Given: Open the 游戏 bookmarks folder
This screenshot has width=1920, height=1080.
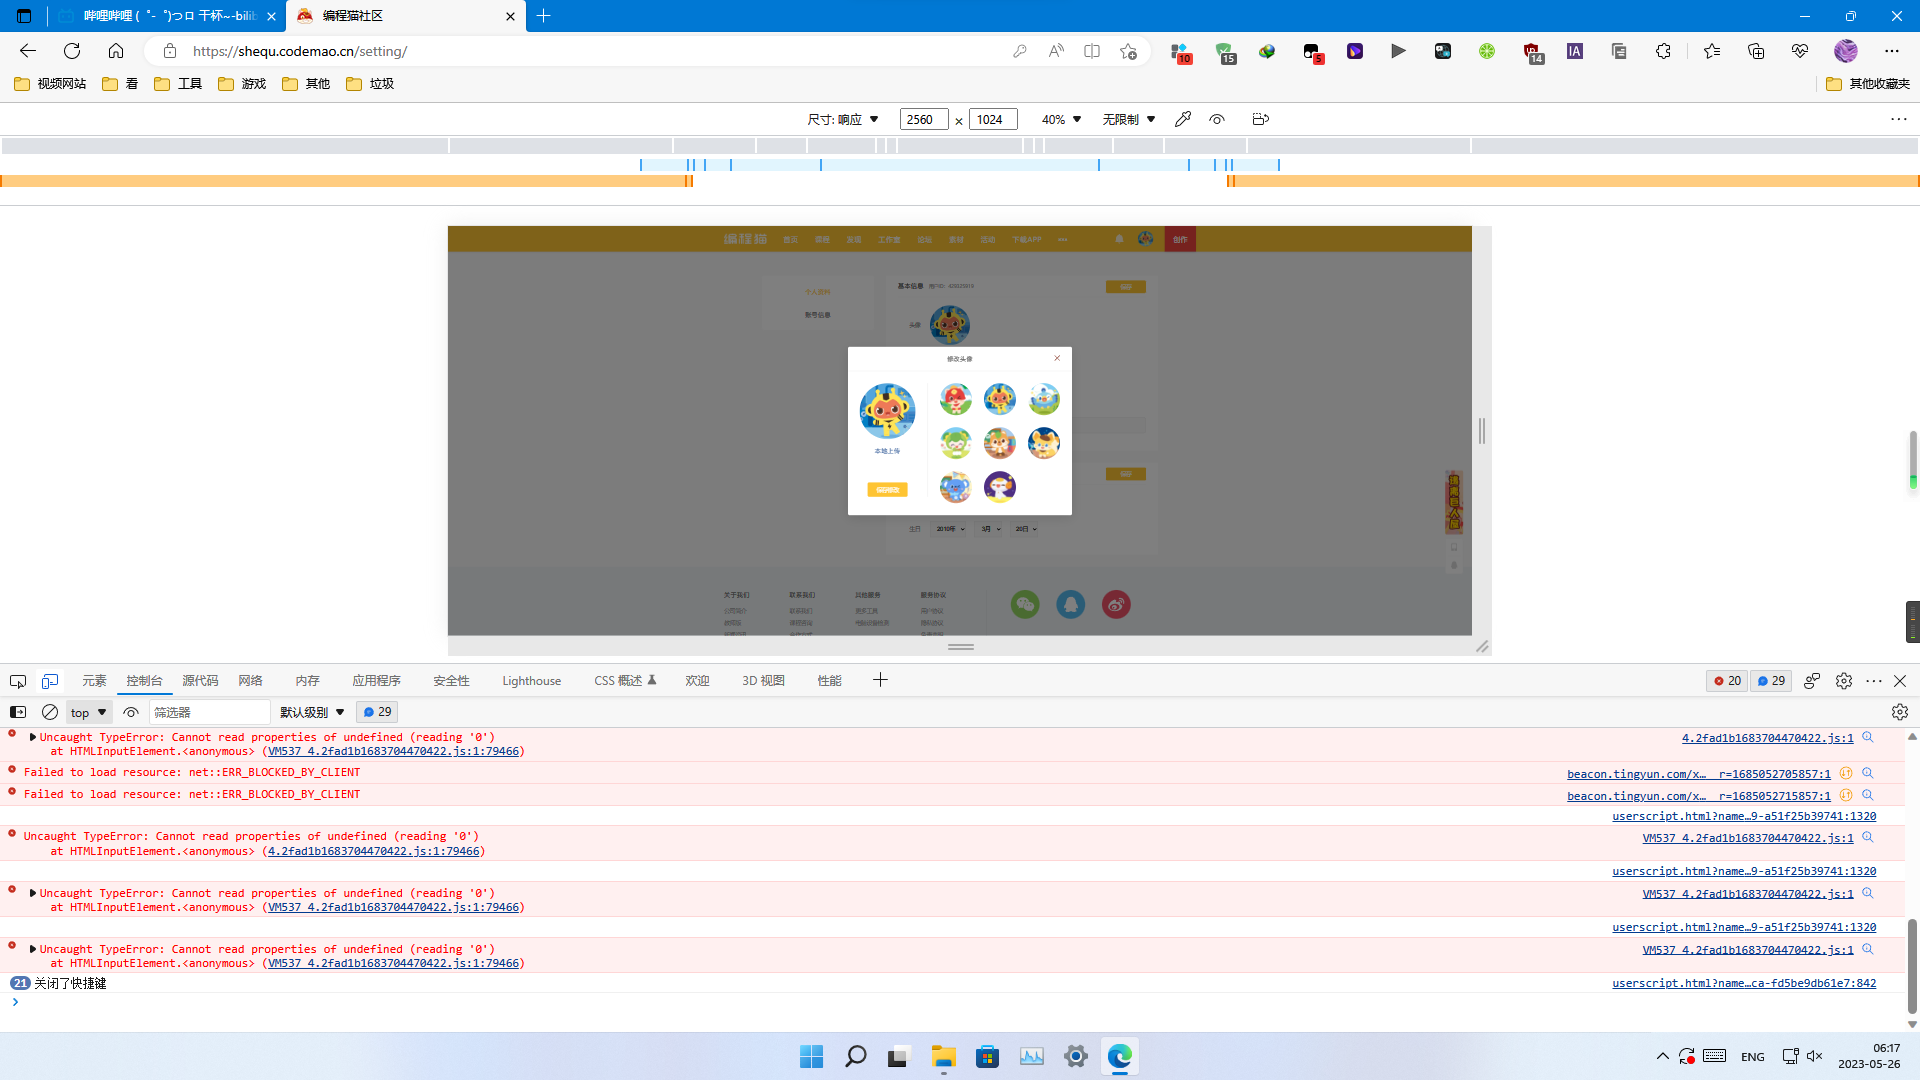Looking at the screenshot, I should point(242,84).
